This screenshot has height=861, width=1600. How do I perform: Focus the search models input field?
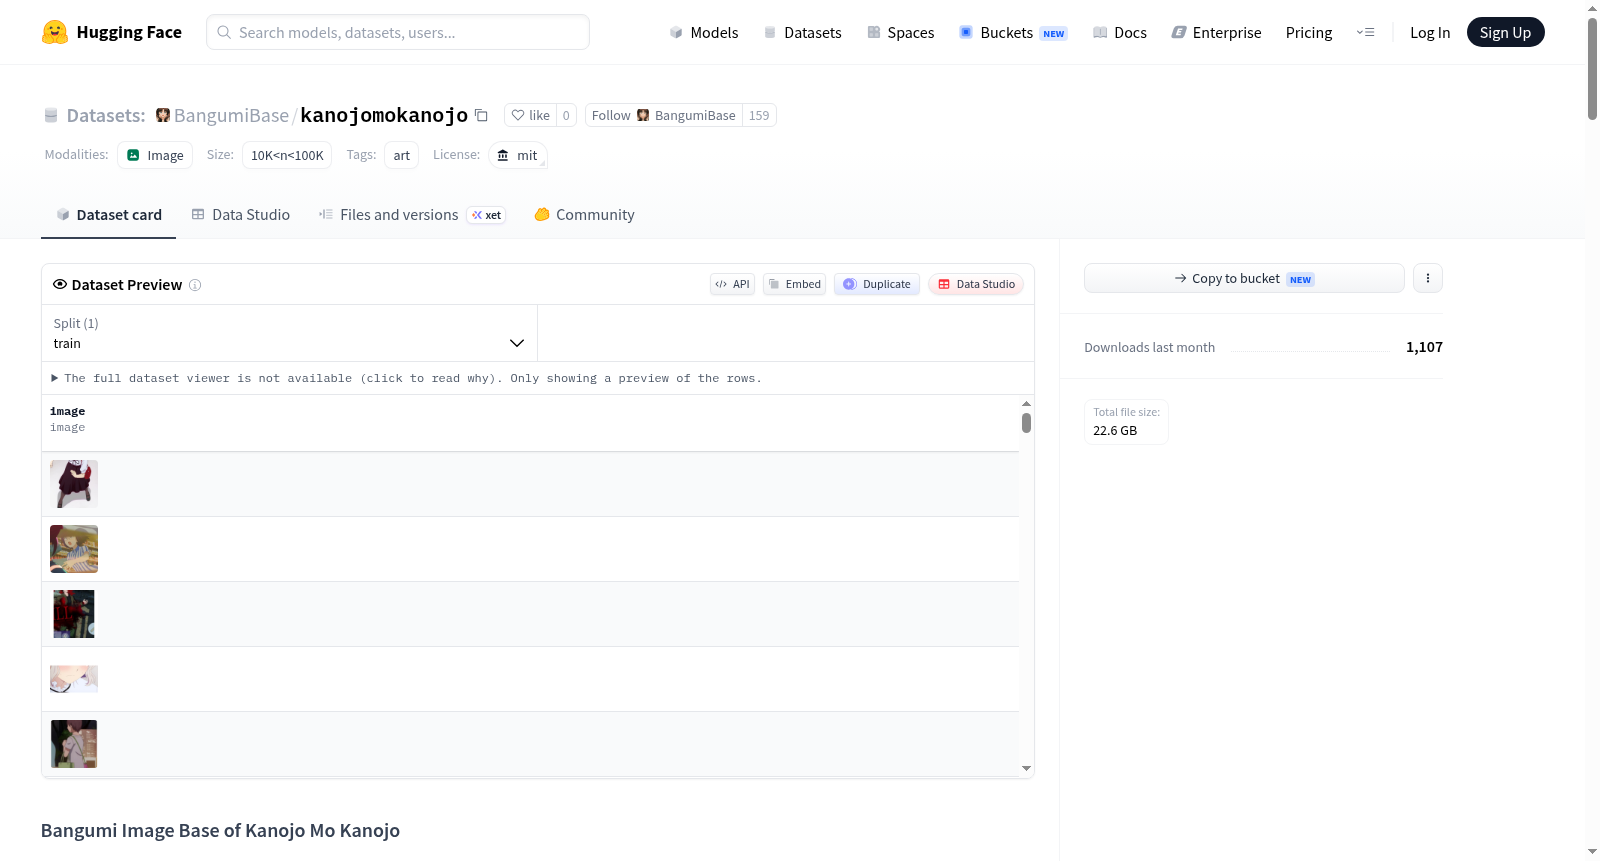click(398, 32)
